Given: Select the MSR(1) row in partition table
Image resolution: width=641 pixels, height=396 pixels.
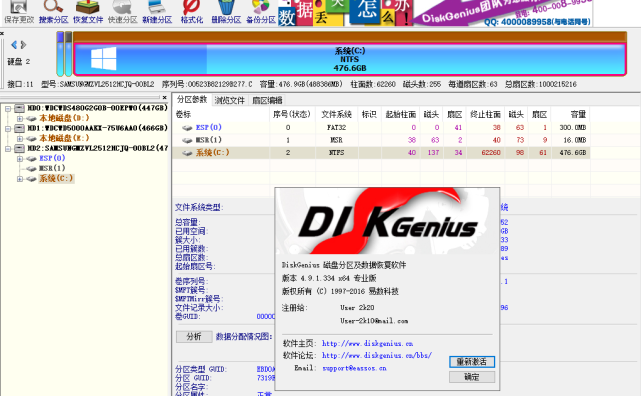Looking at the screenshot, I should click(381, 140).
